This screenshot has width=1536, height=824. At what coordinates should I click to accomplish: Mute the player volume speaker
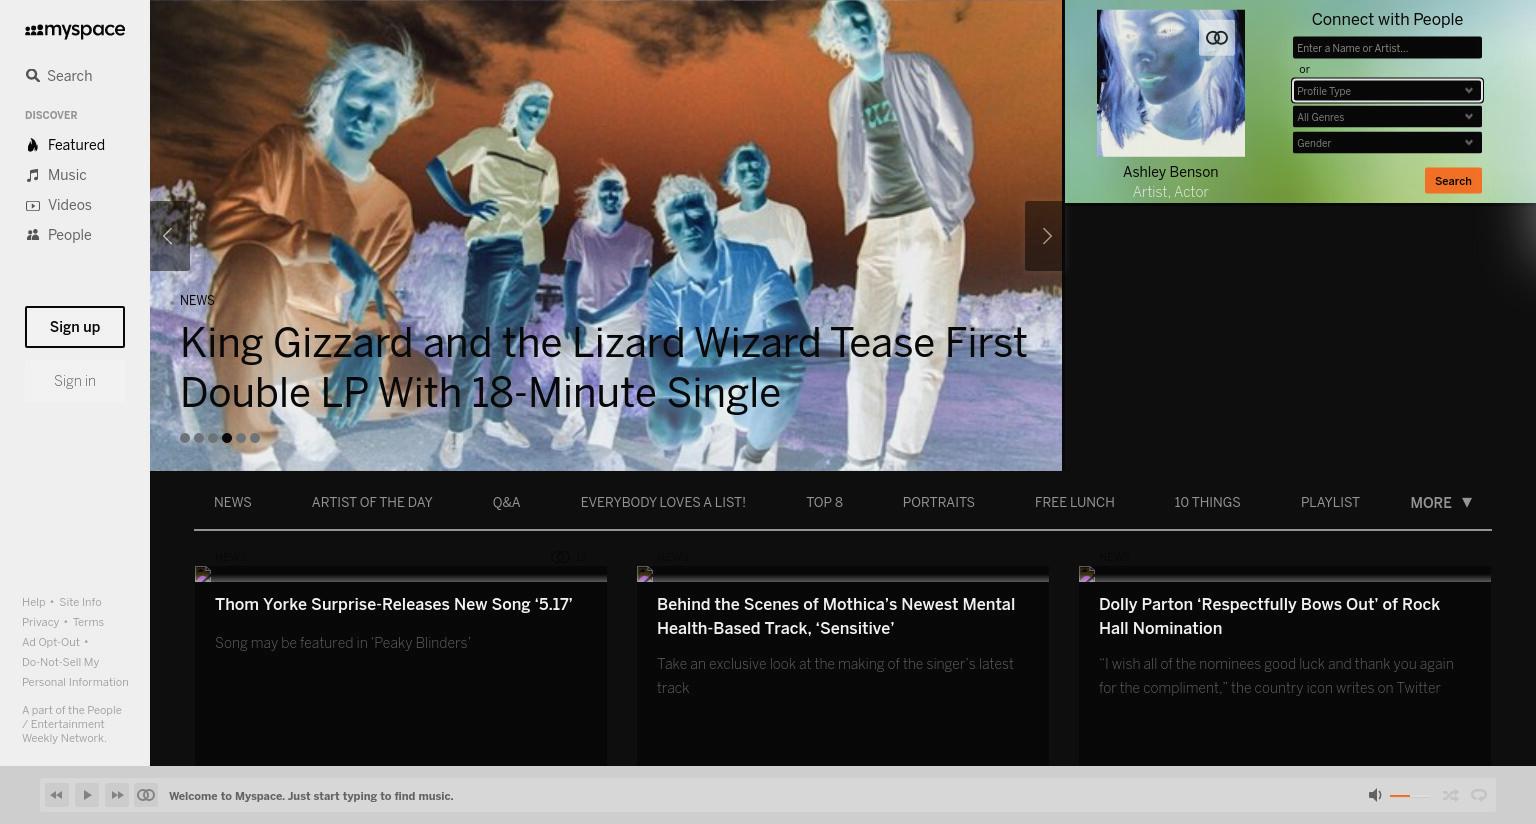tap(1375, 795)
